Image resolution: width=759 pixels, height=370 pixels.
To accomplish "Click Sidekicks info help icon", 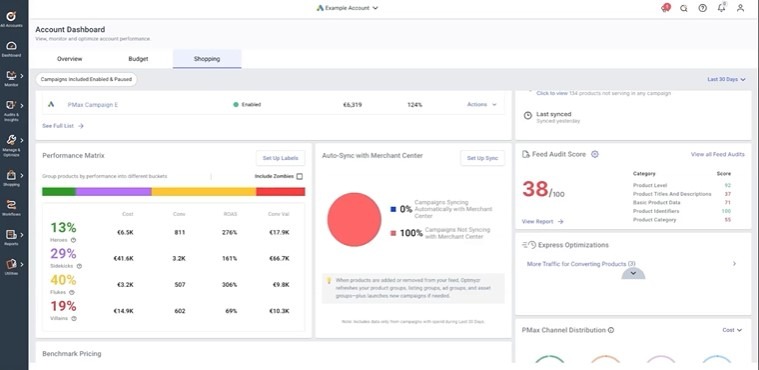I will [x=79, y=266].
